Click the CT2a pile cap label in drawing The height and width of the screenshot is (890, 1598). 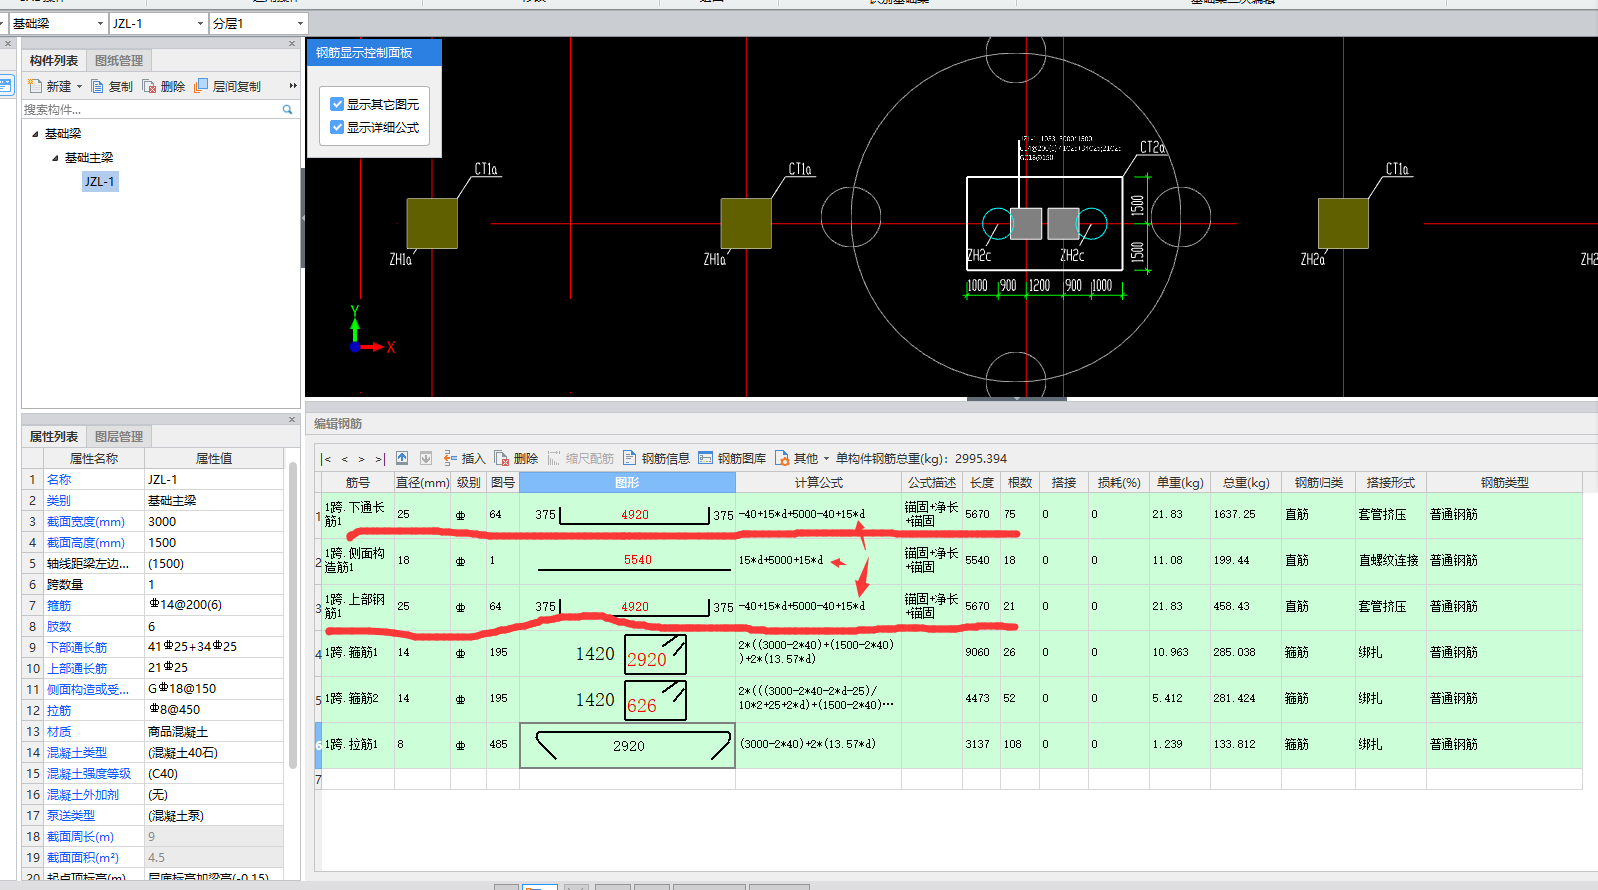click(x=1152, y=147)
